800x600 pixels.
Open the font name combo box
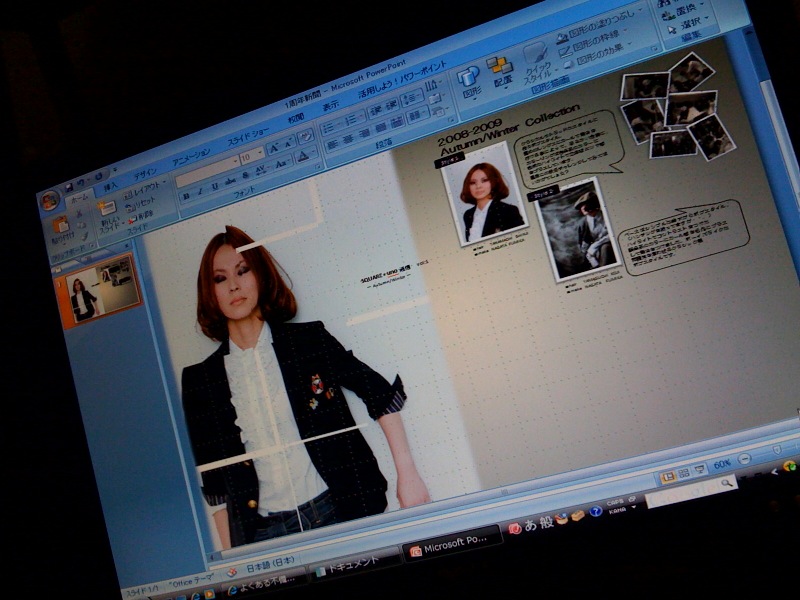(x=208, y=172)
